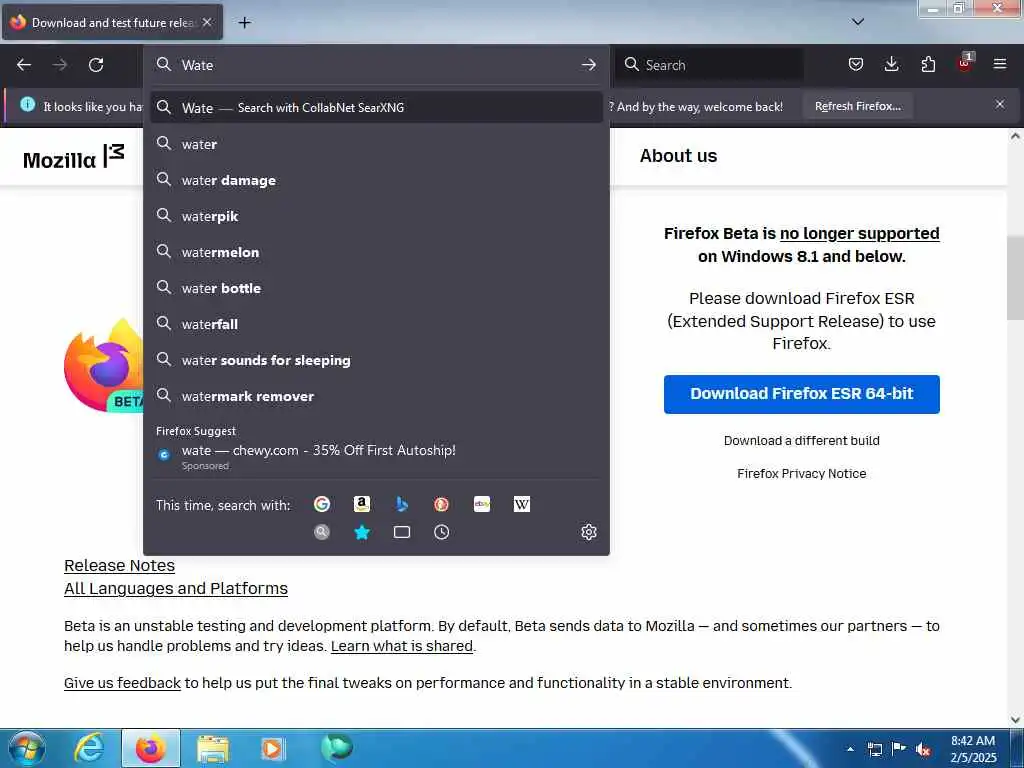Click the muted volume tray icon
1024x768 pixels.
(x=923, y=749)
